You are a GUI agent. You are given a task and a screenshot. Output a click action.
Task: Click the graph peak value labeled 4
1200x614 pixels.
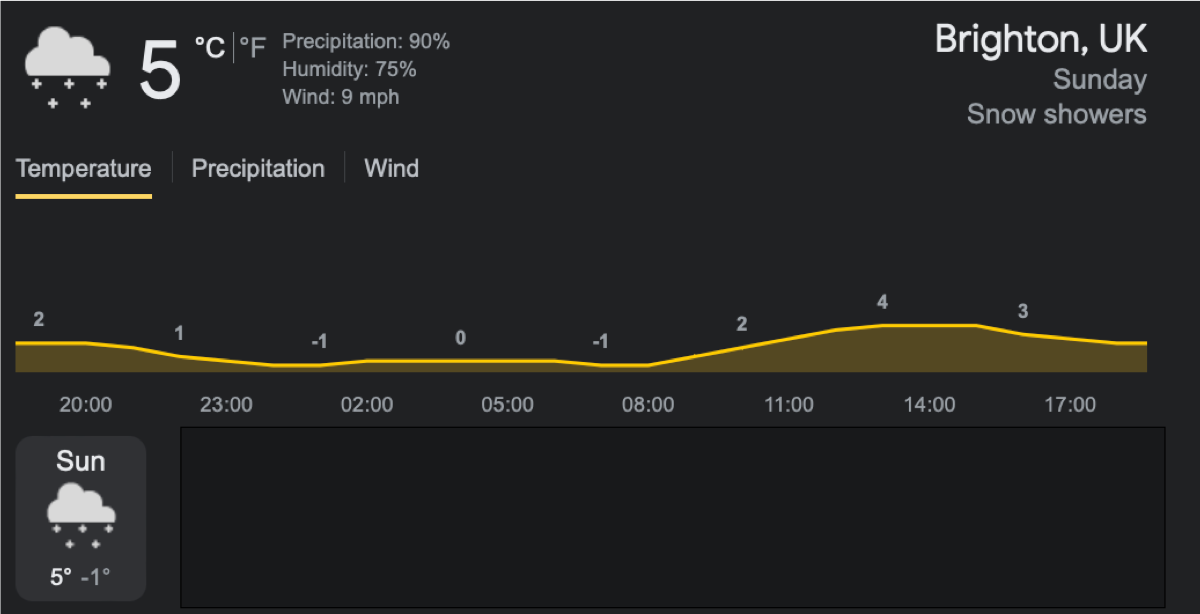[x=882, y=302]
